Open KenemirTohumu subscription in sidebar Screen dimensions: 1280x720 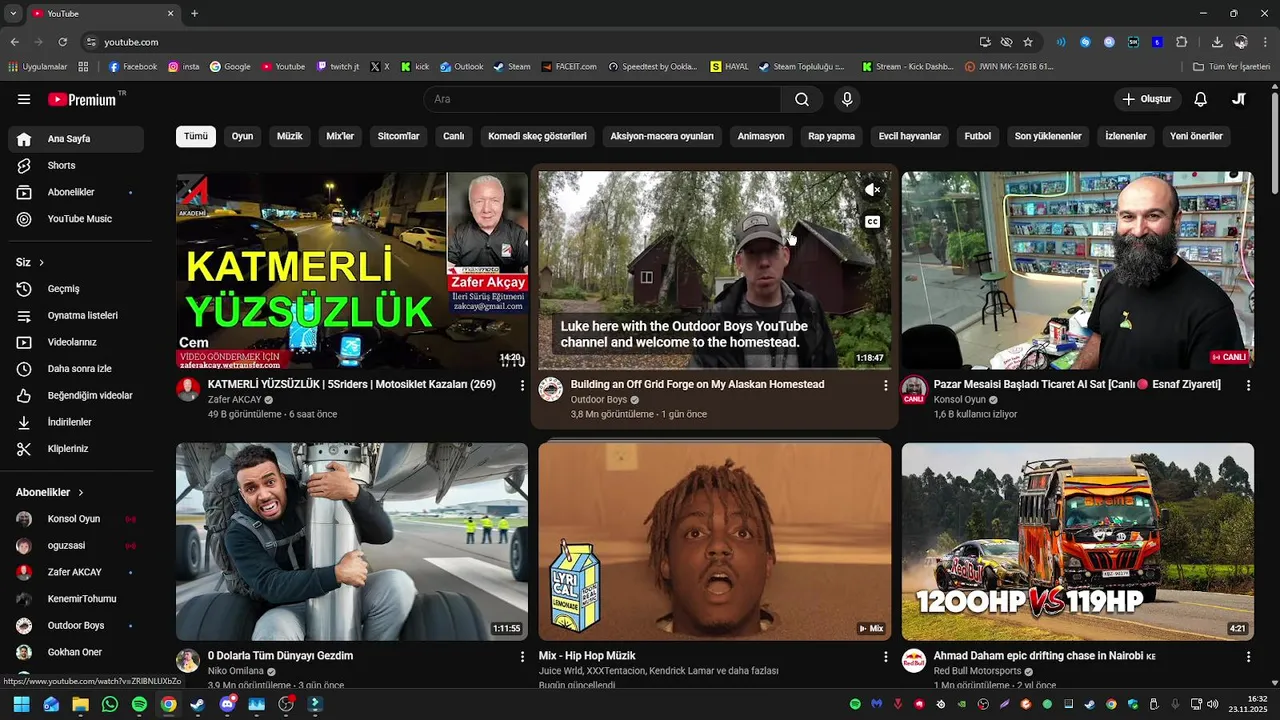[76, 599]
